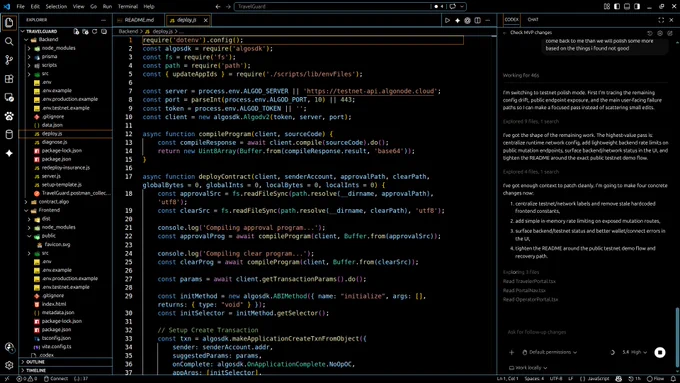Open the Selection menu

tap(56, 7)
